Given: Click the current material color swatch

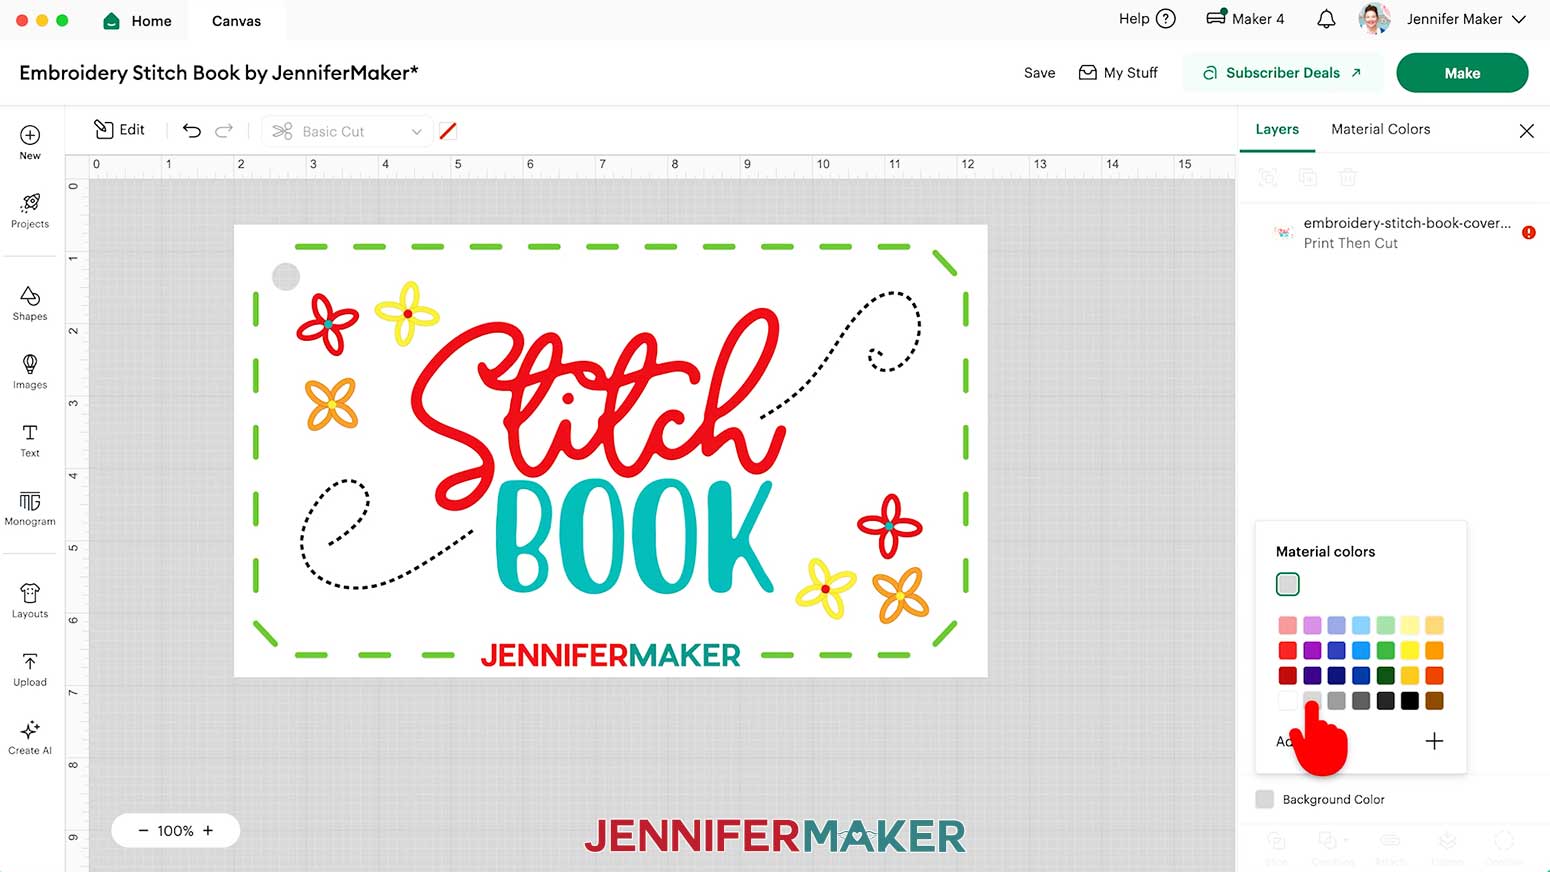Looking at the screenshot, I should (x=1287, y=584).
